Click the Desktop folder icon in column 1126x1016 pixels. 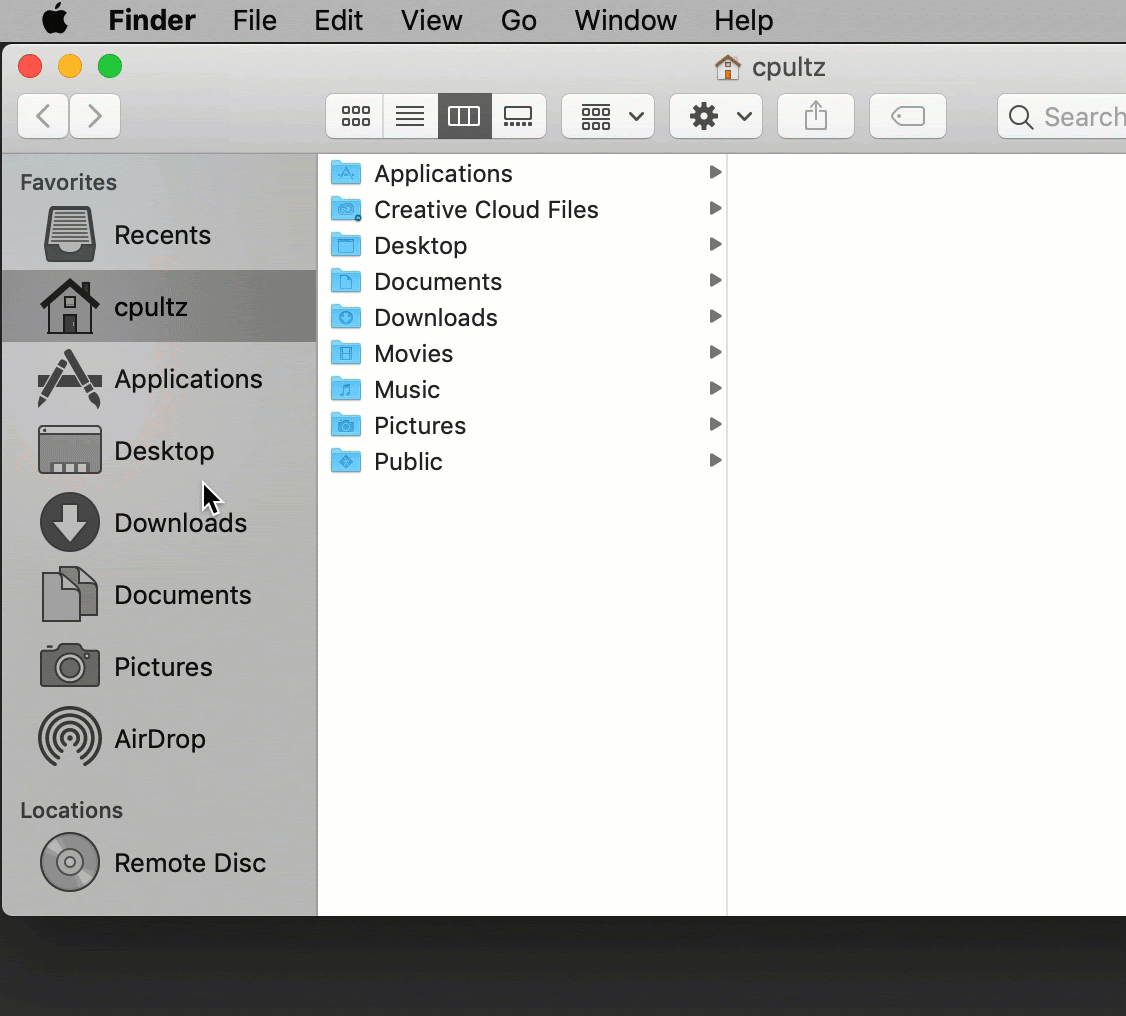(x=345, y=244)
